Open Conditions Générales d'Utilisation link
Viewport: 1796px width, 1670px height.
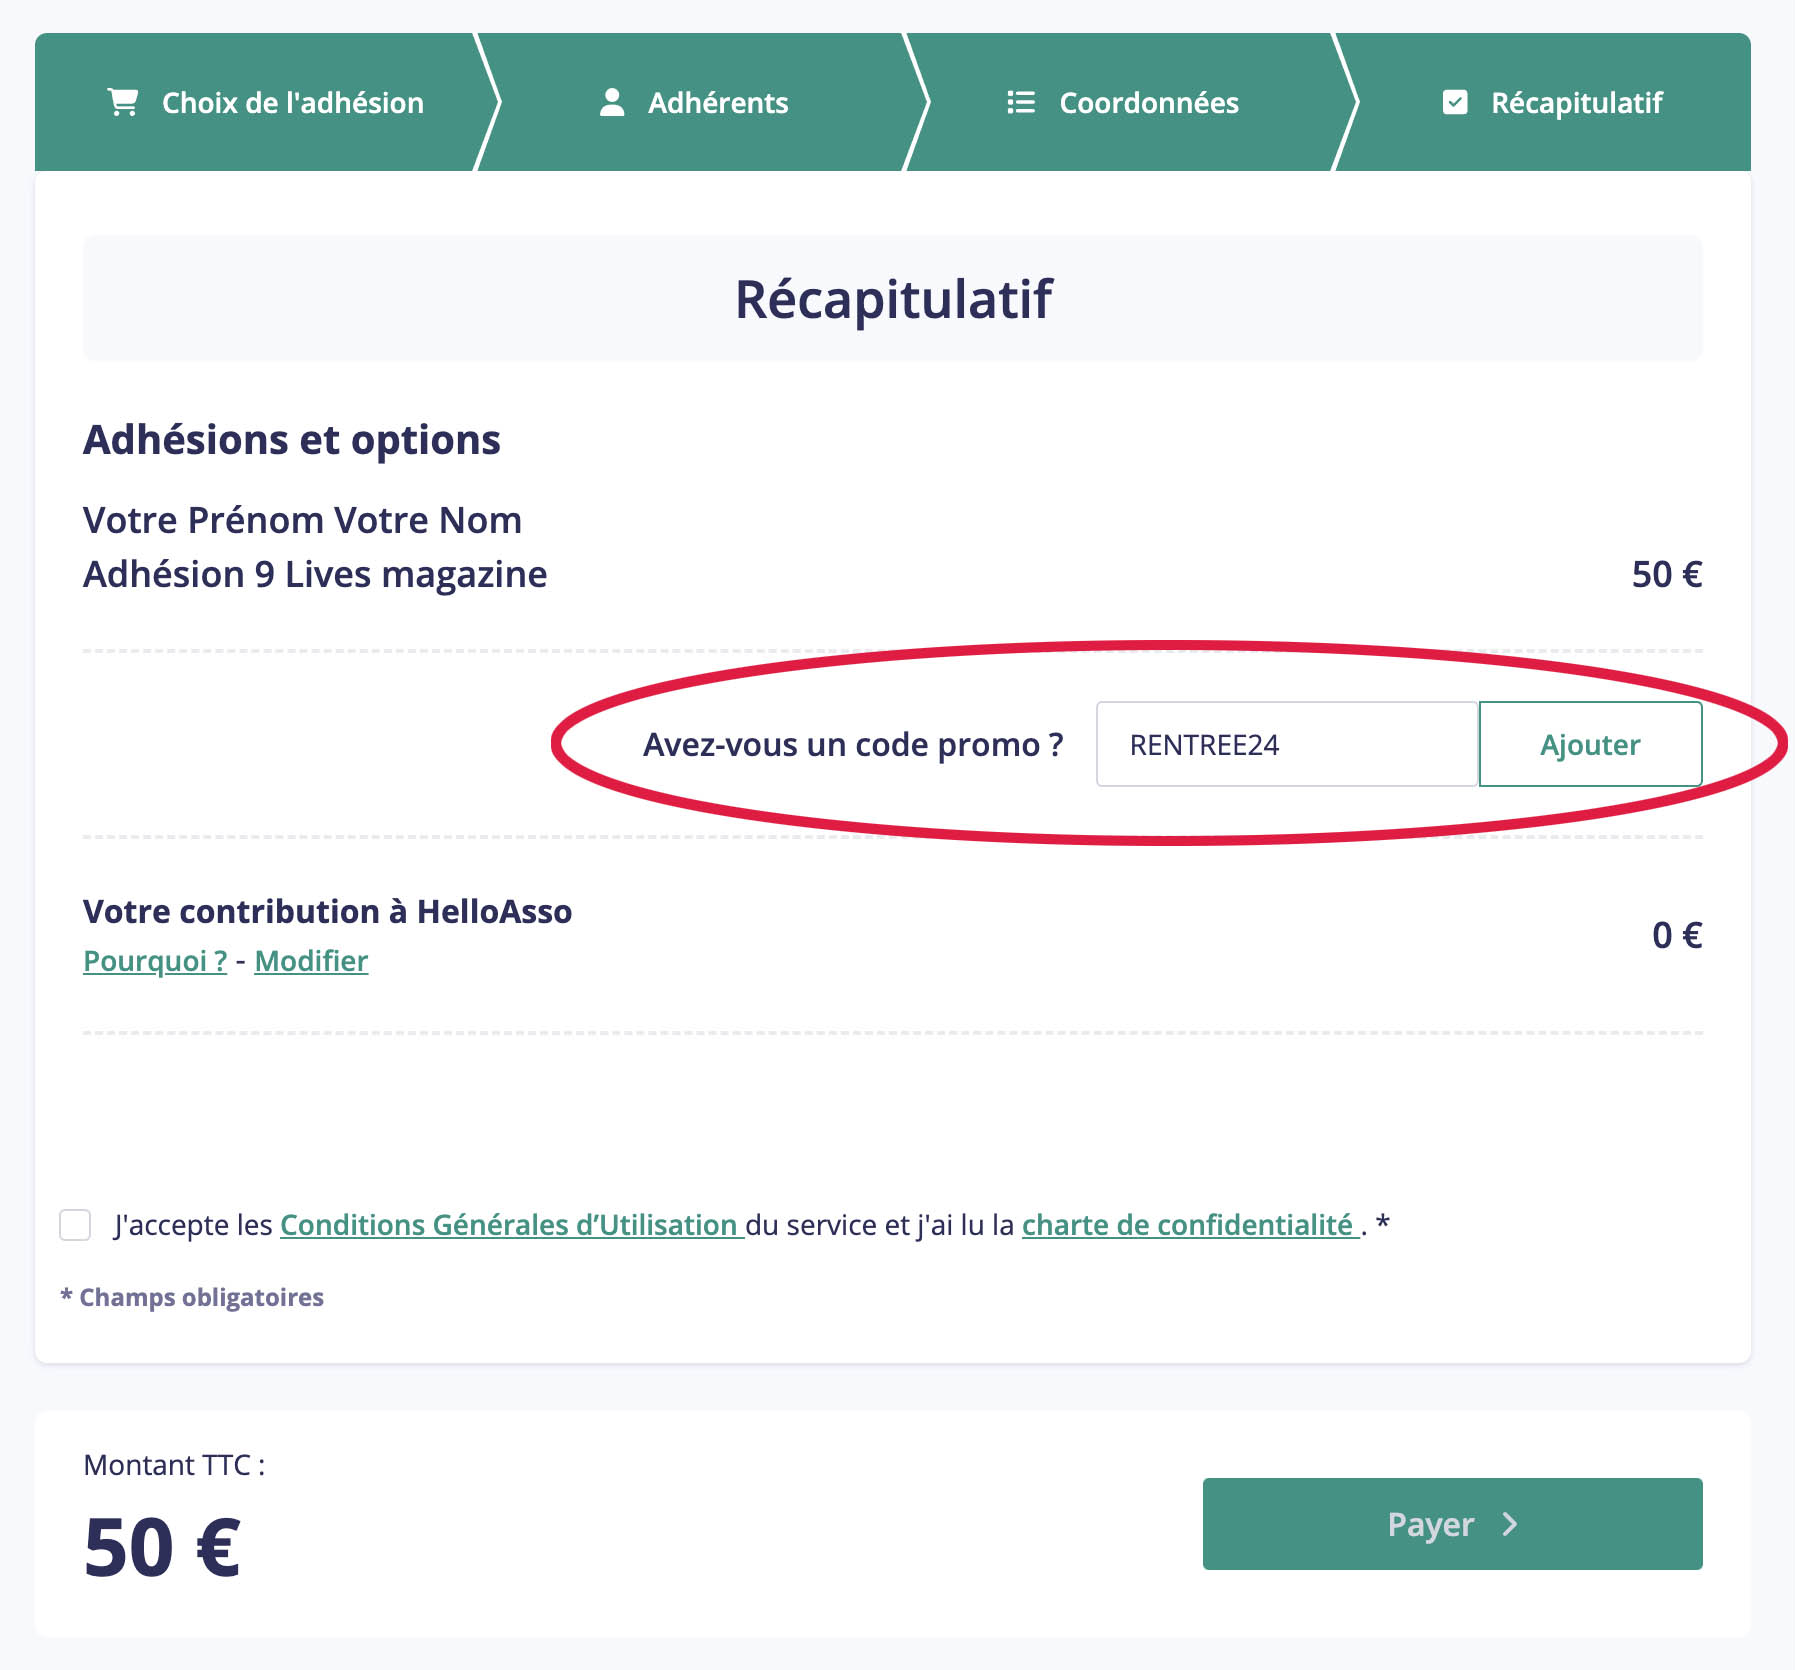[510, 1225]
